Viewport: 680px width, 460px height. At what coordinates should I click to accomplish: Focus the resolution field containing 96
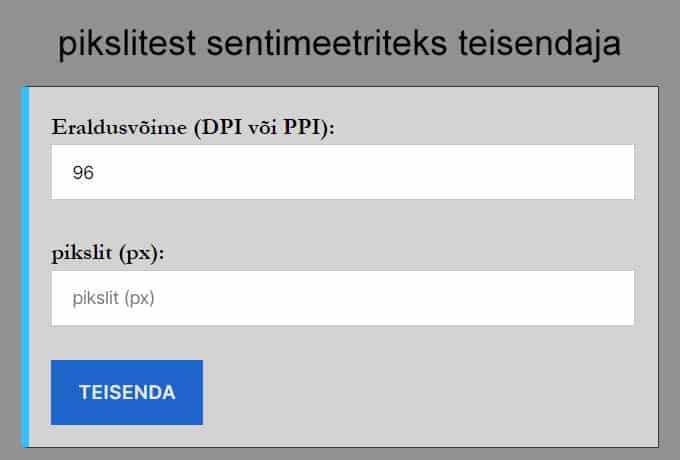point(343,172)
